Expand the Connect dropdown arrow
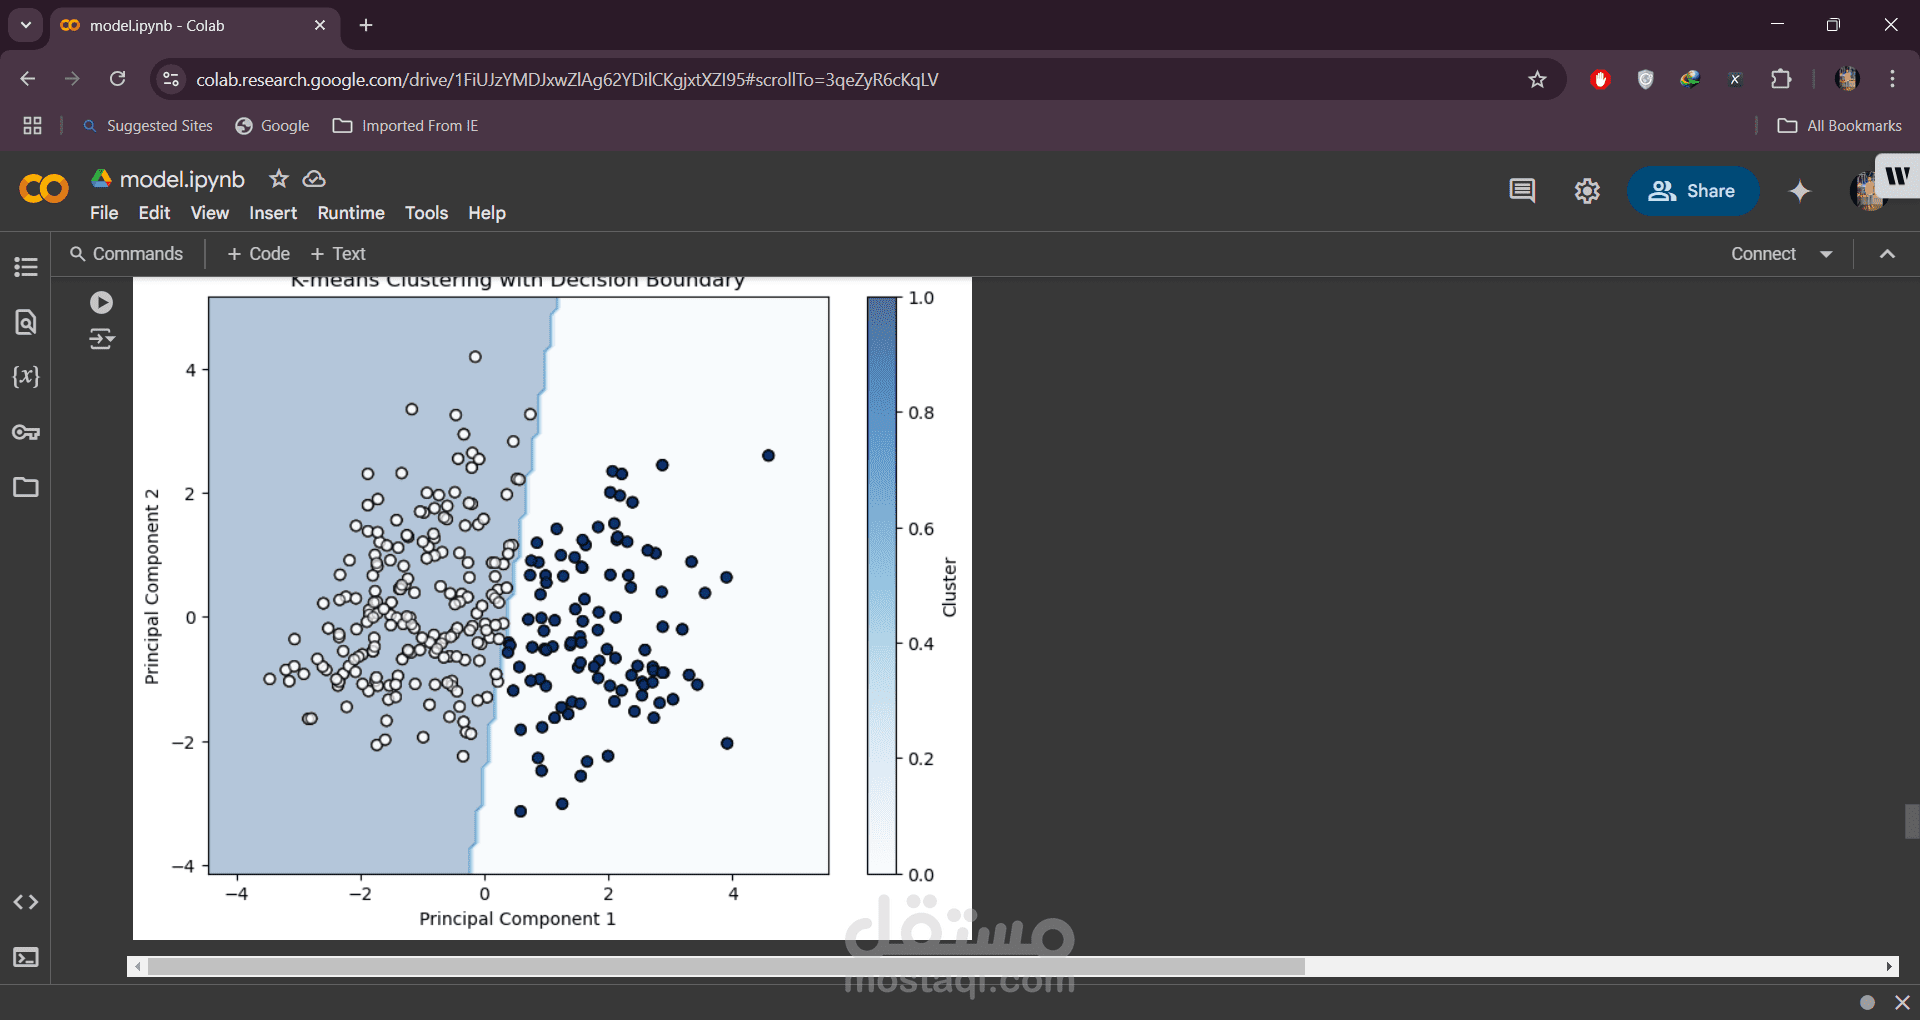The width and height of the screenshot is (1920, 1020). point(1826,254)
